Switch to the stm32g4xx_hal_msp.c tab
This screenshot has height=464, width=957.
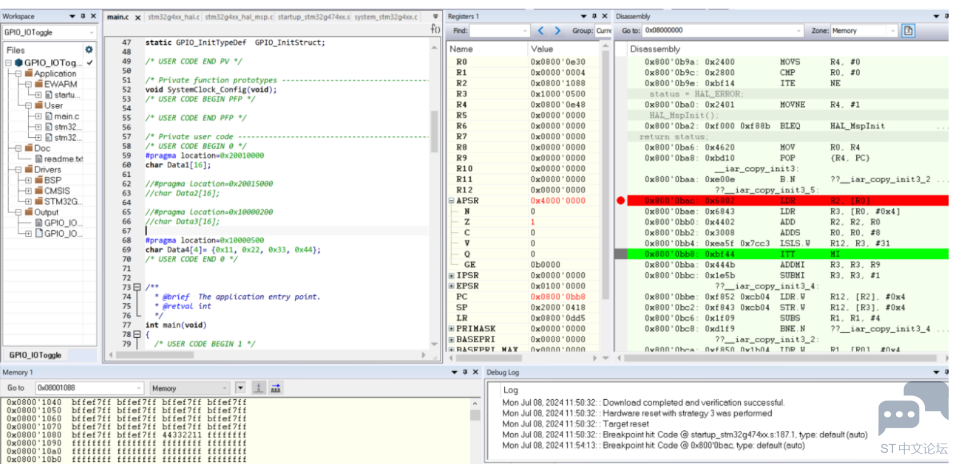239,17
